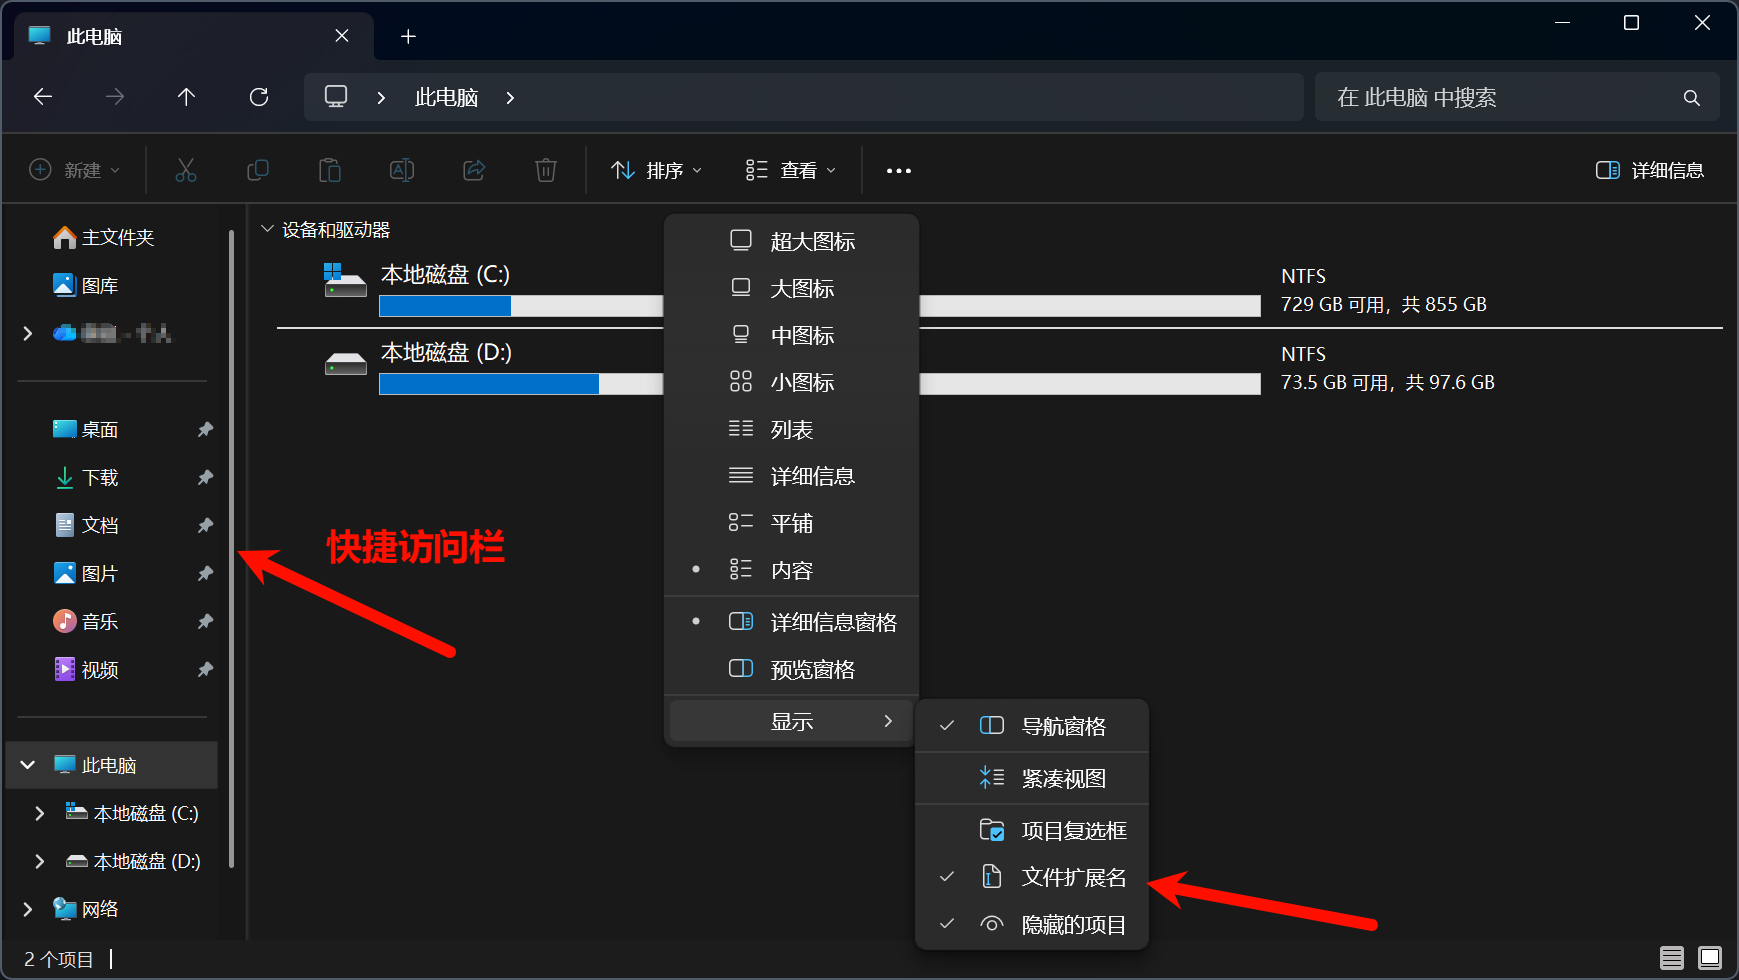Click the 本地磁盘 (C:) storage usage bar
Screen dimensions: 1739x980
(520, 306)
